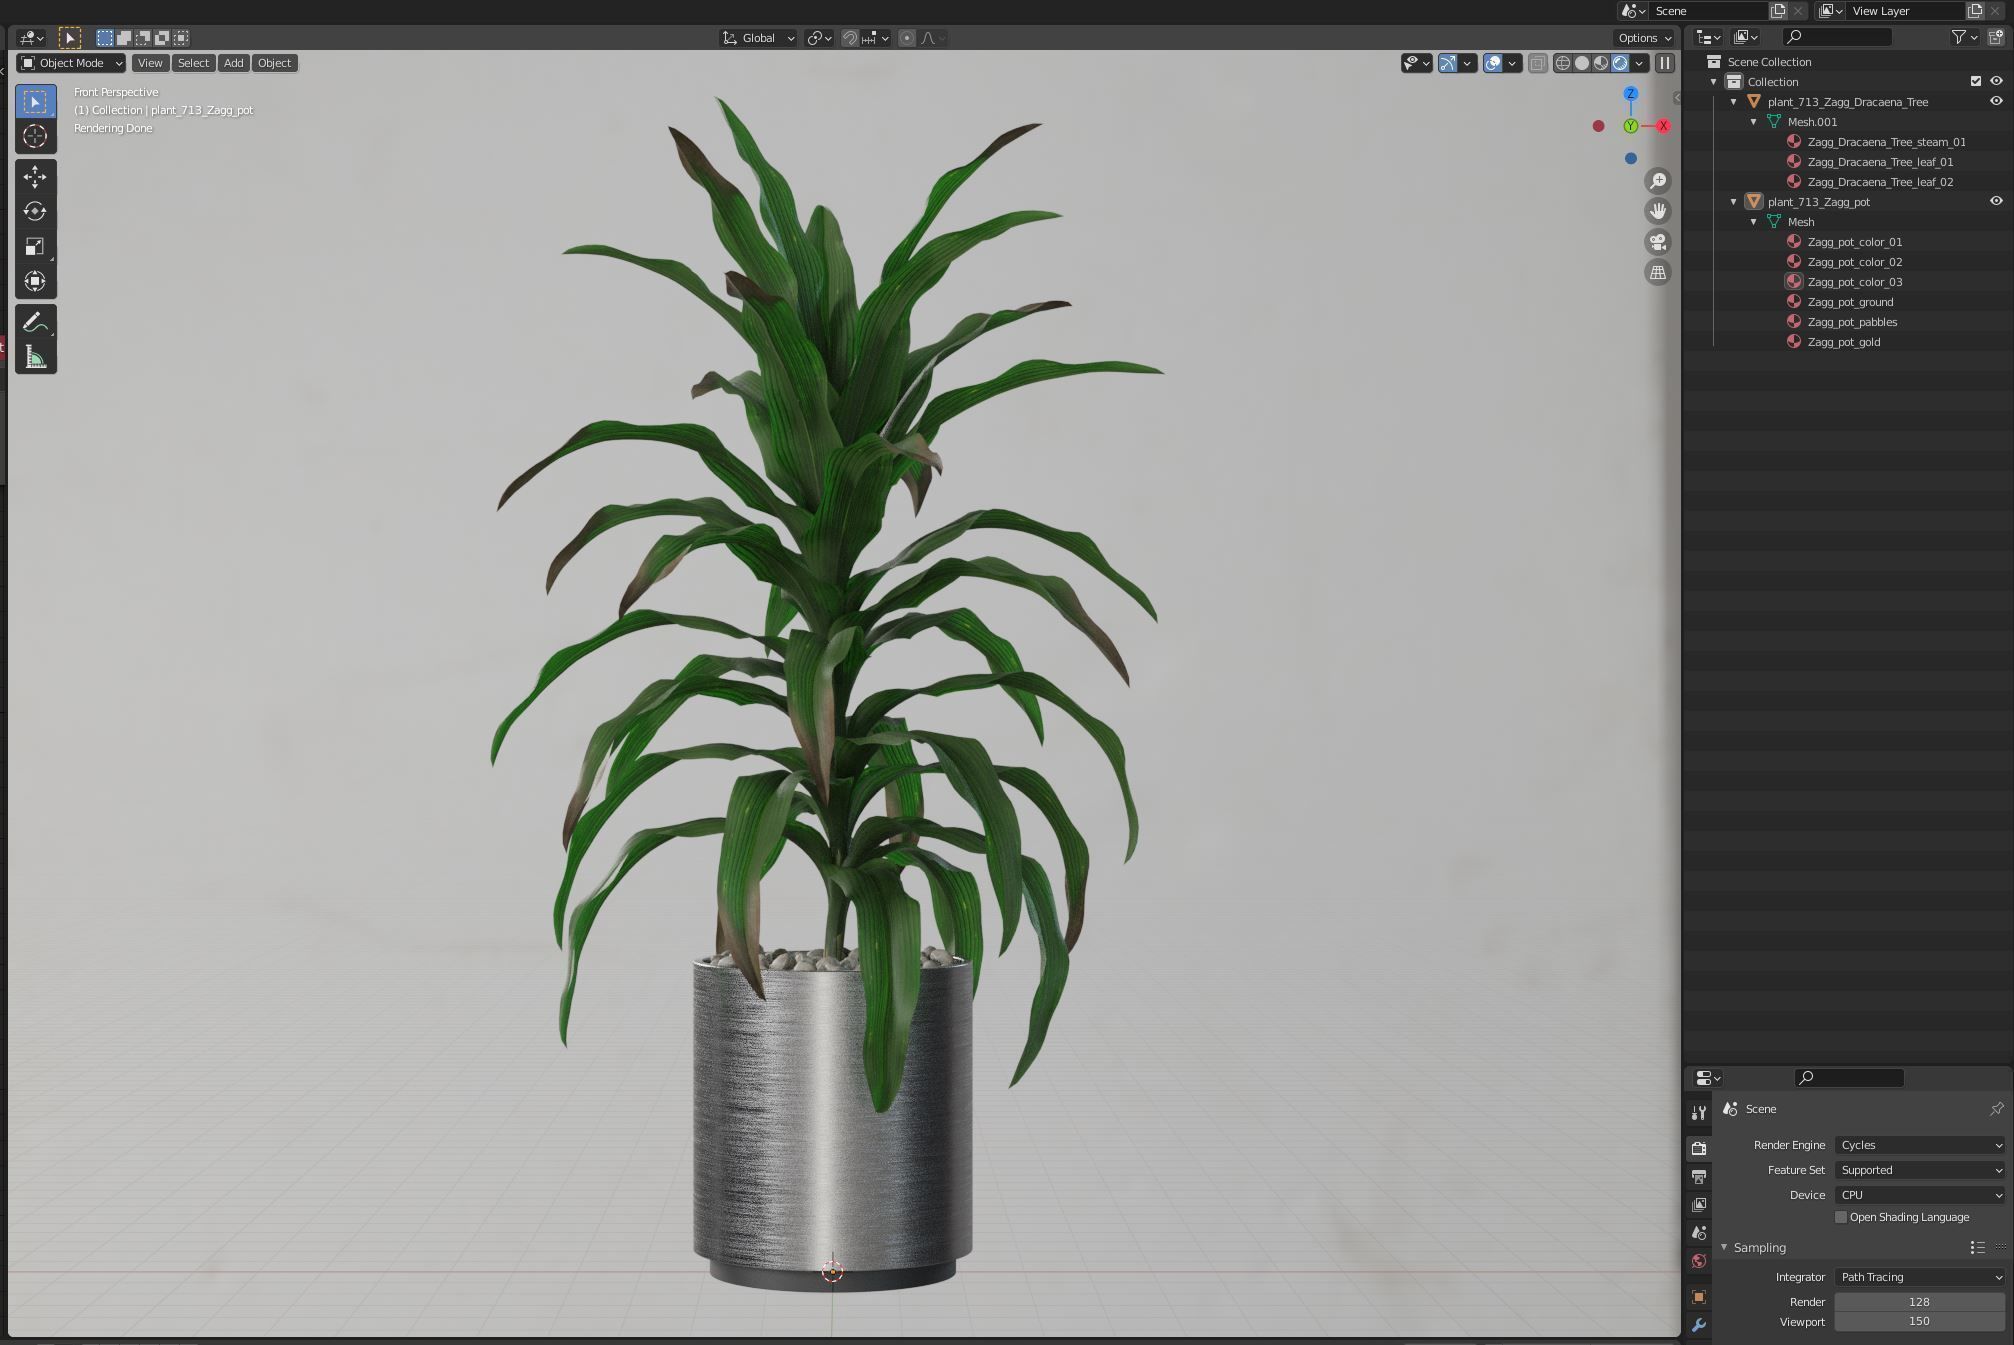Click Render samples field 128
Image resolution: width=2014 pixels, height=1345 pixels.
point(1920,1302)
